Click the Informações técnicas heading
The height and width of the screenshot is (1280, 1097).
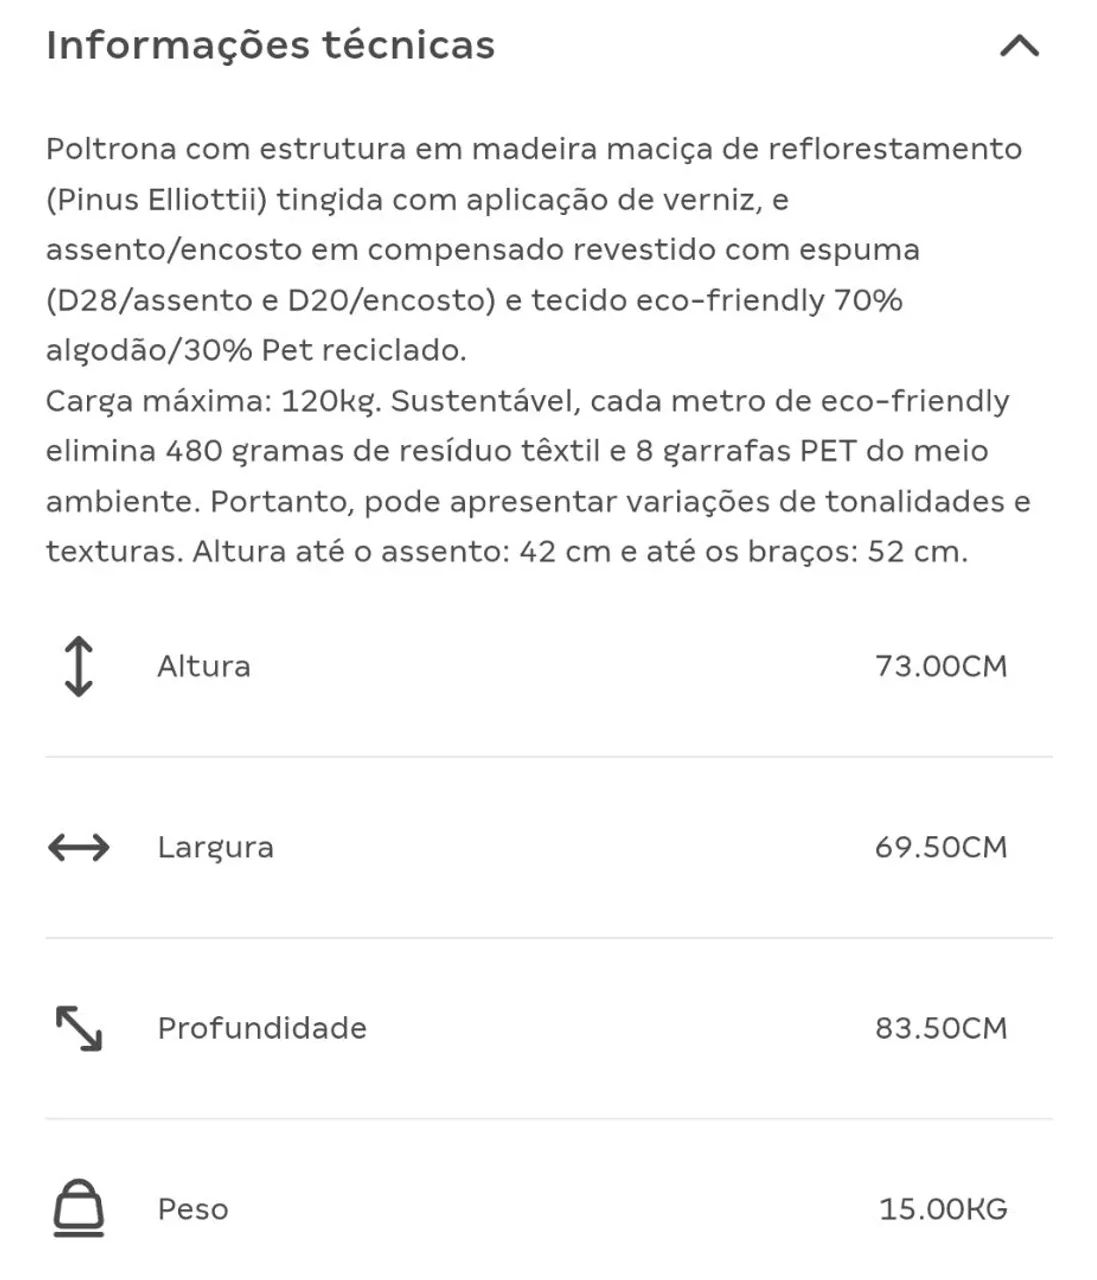[x=271, y=46]
